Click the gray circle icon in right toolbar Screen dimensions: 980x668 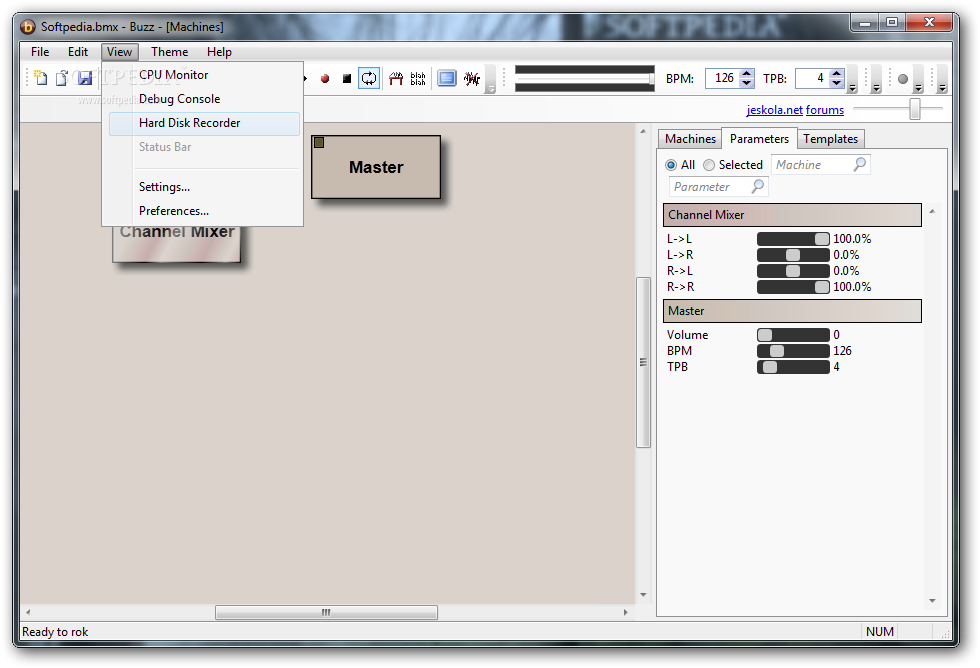pyautogui.click(x=902, y=79)
